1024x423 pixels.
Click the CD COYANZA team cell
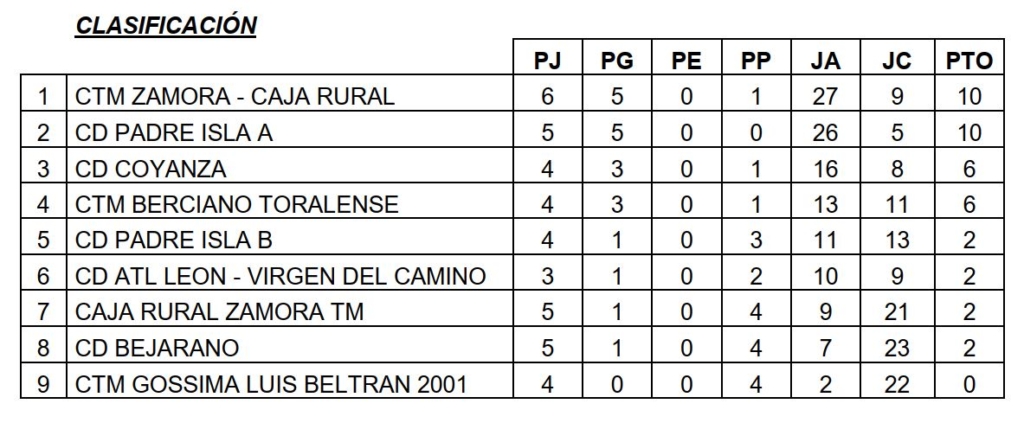(151, 169)
